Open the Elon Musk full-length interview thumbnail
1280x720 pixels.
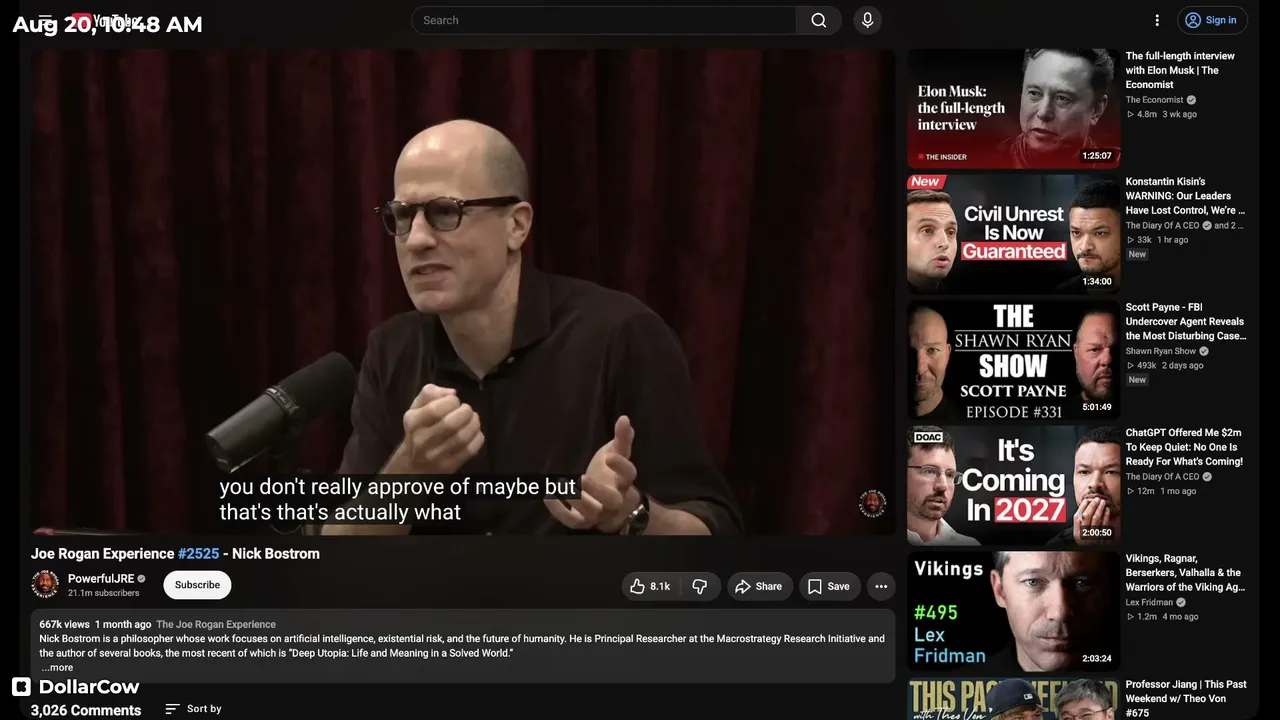pos(1013,109)
